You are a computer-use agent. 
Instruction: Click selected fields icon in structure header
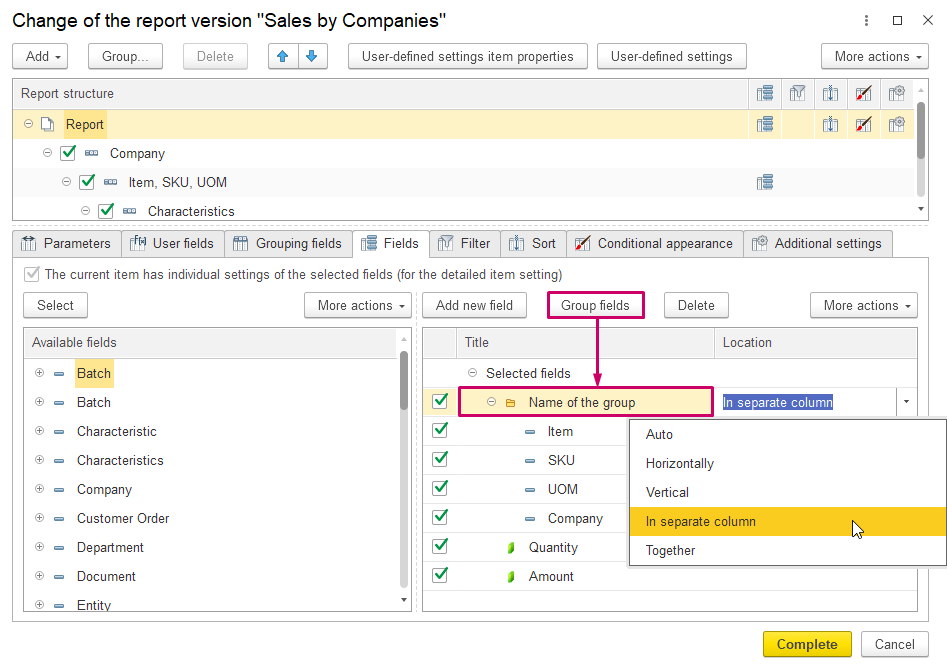(765, 93)
